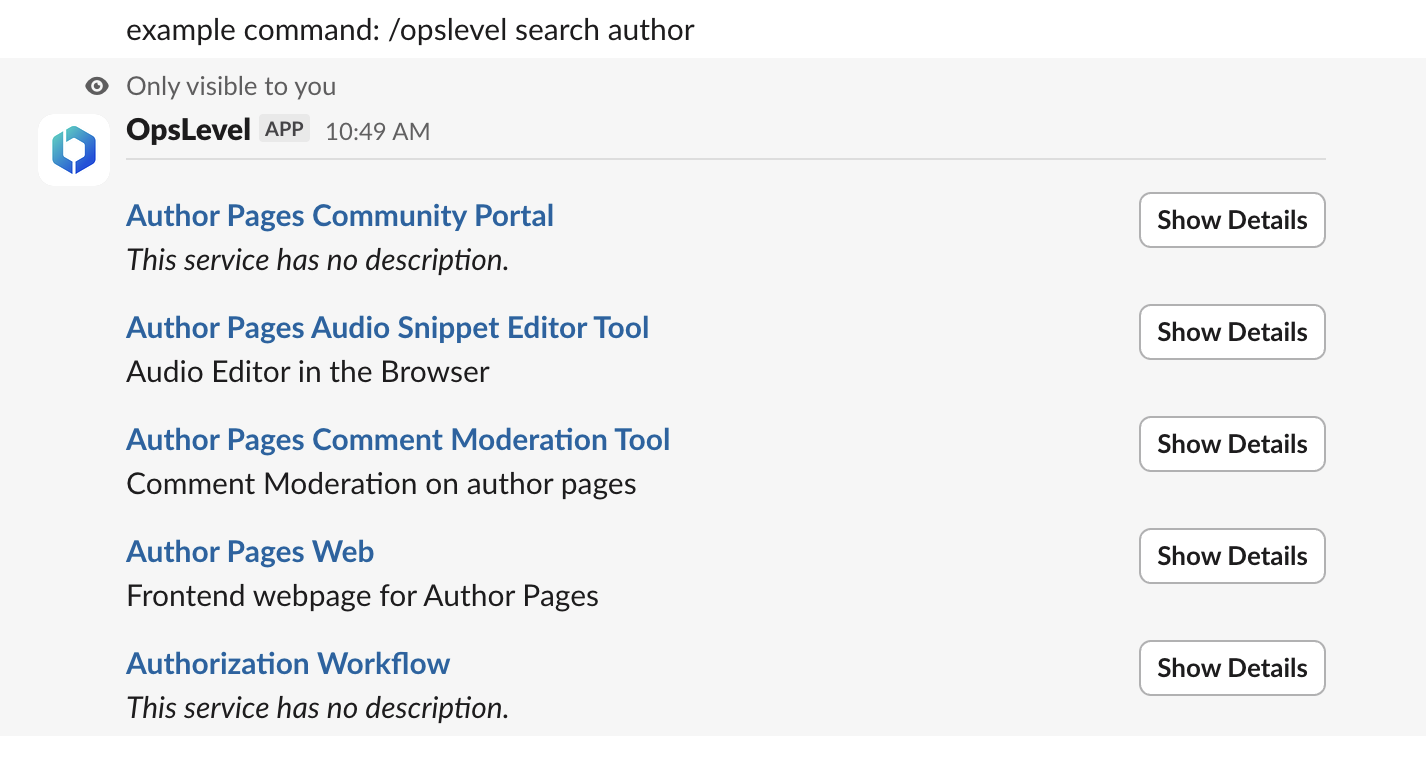This screenshot has width=1426, height=764.
Task: Click the 'no description' text under Community Portal
Action: coord(318,260)
